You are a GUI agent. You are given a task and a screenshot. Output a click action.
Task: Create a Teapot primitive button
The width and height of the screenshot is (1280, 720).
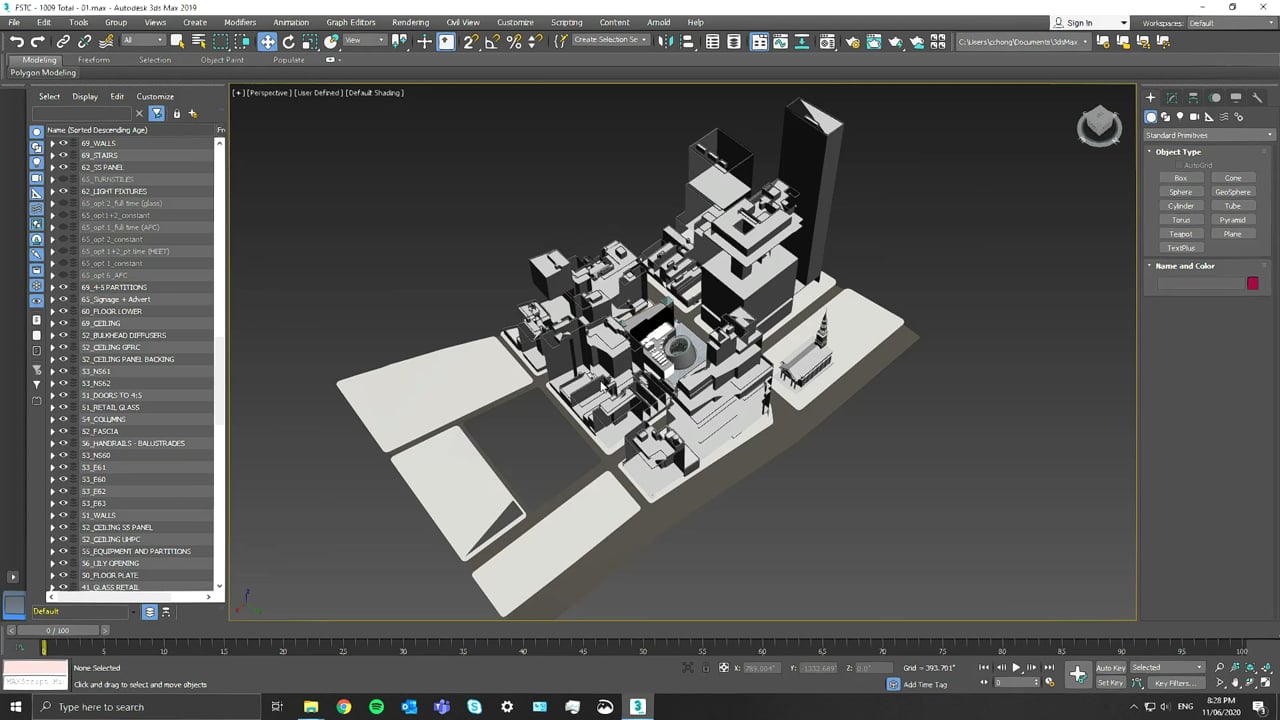click(x=1181, y=234)
